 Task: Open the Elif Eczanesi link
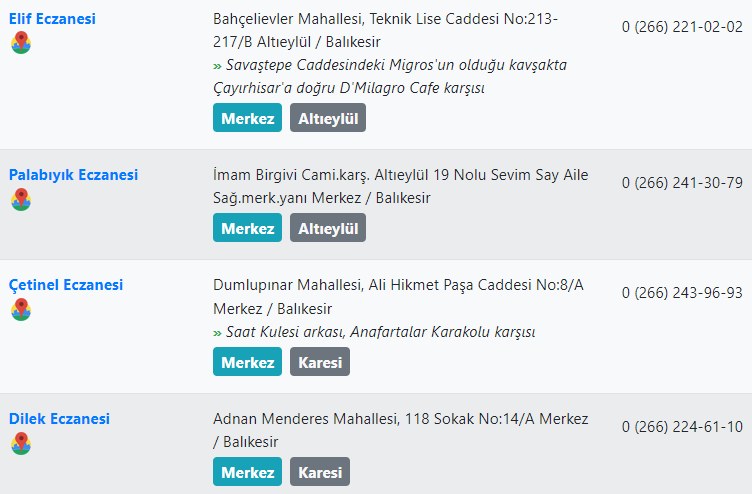click(x=52, y=19)
